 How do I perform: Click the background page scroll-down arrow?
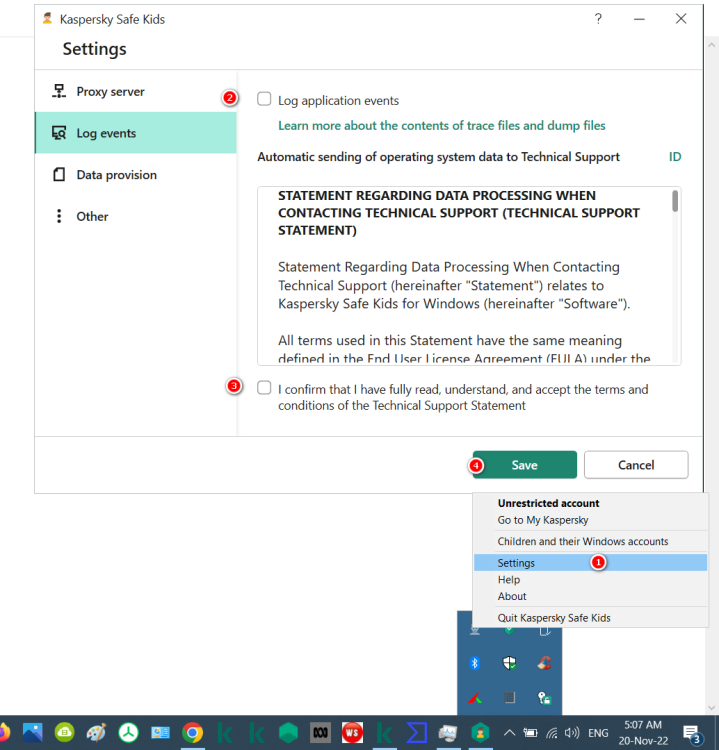pyautogui.click(x=711, y=707)
